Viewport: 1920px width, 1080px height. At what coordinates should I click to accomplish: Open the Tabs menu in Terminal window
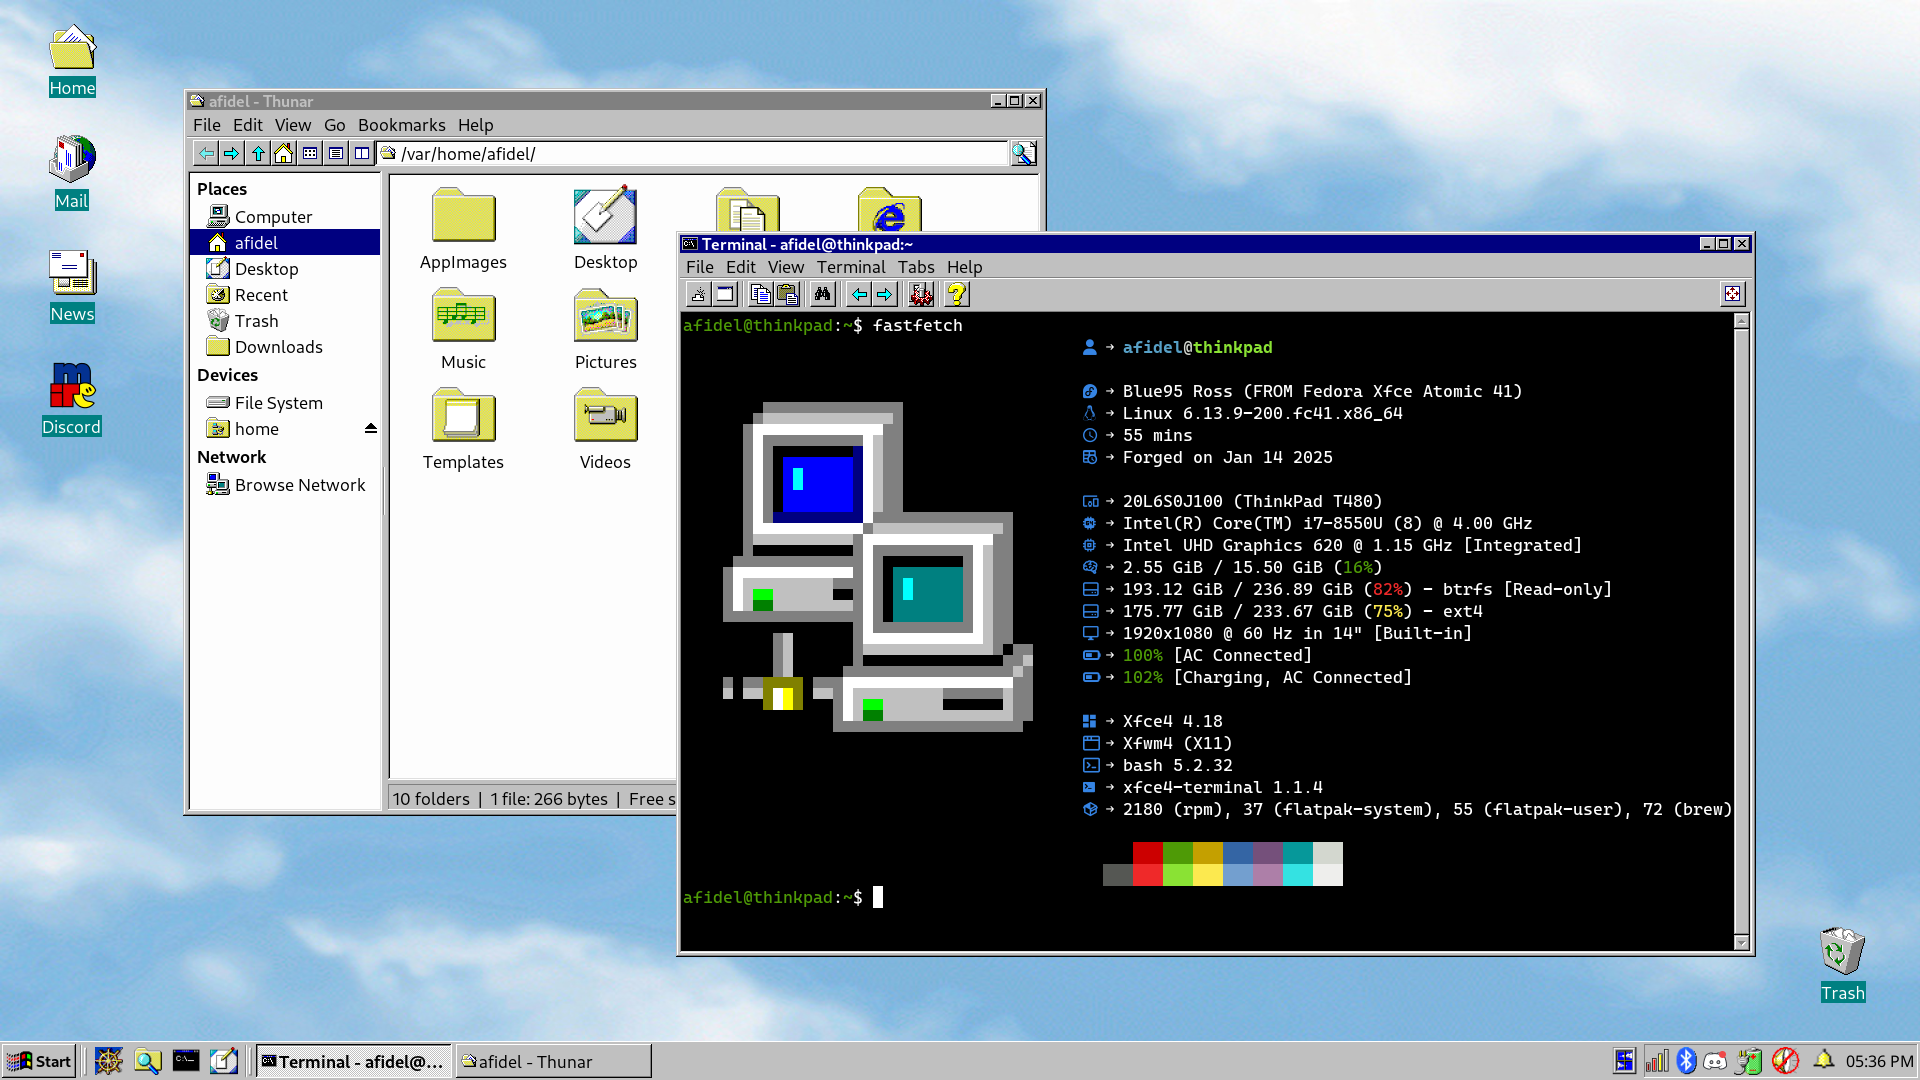click(x=916, y=267)
